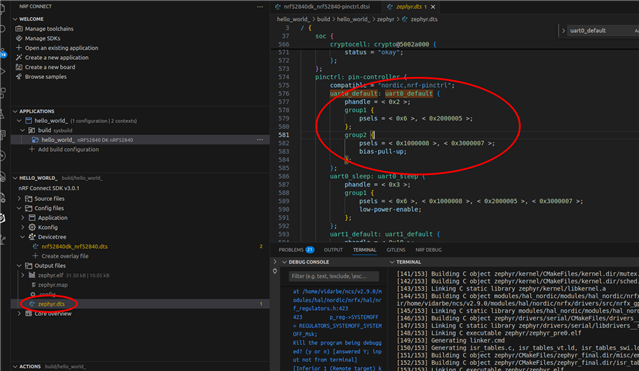Image resolution: width=639 pixels, height=371 pixels.
Task: Click the Create a new board icon
Action: (19, 67)
